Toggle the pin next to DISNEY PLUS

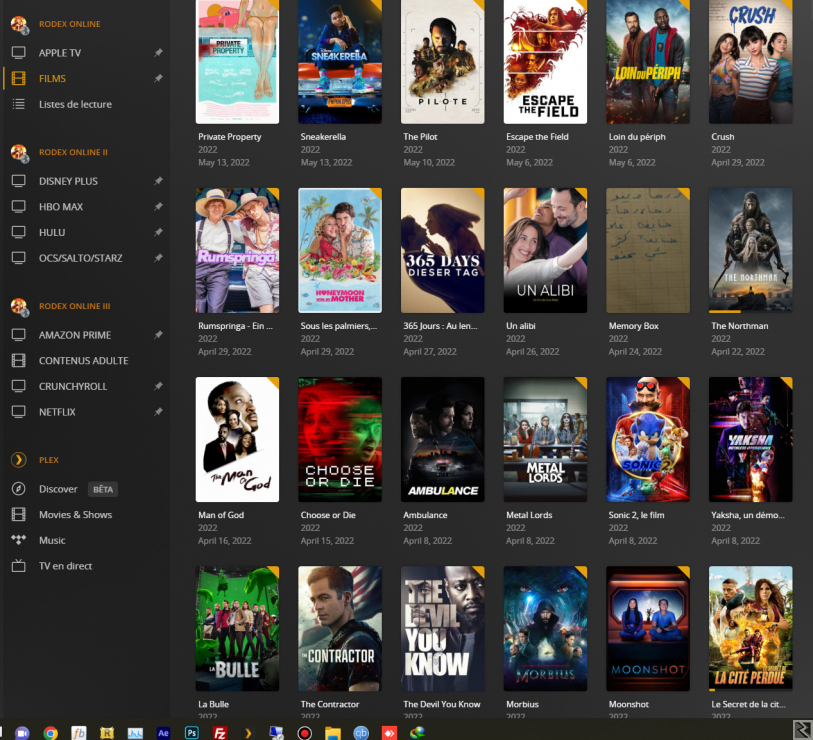tap(158, 181)
